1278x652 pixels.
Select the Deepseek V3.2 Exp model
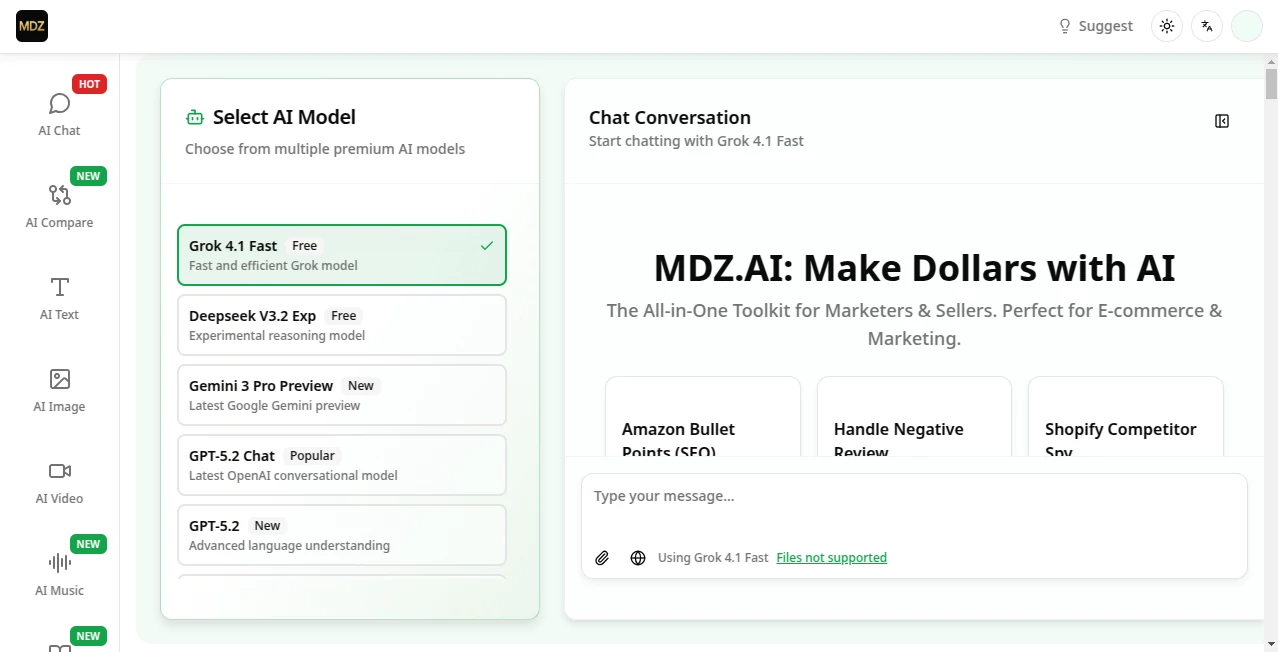point(342,324)
